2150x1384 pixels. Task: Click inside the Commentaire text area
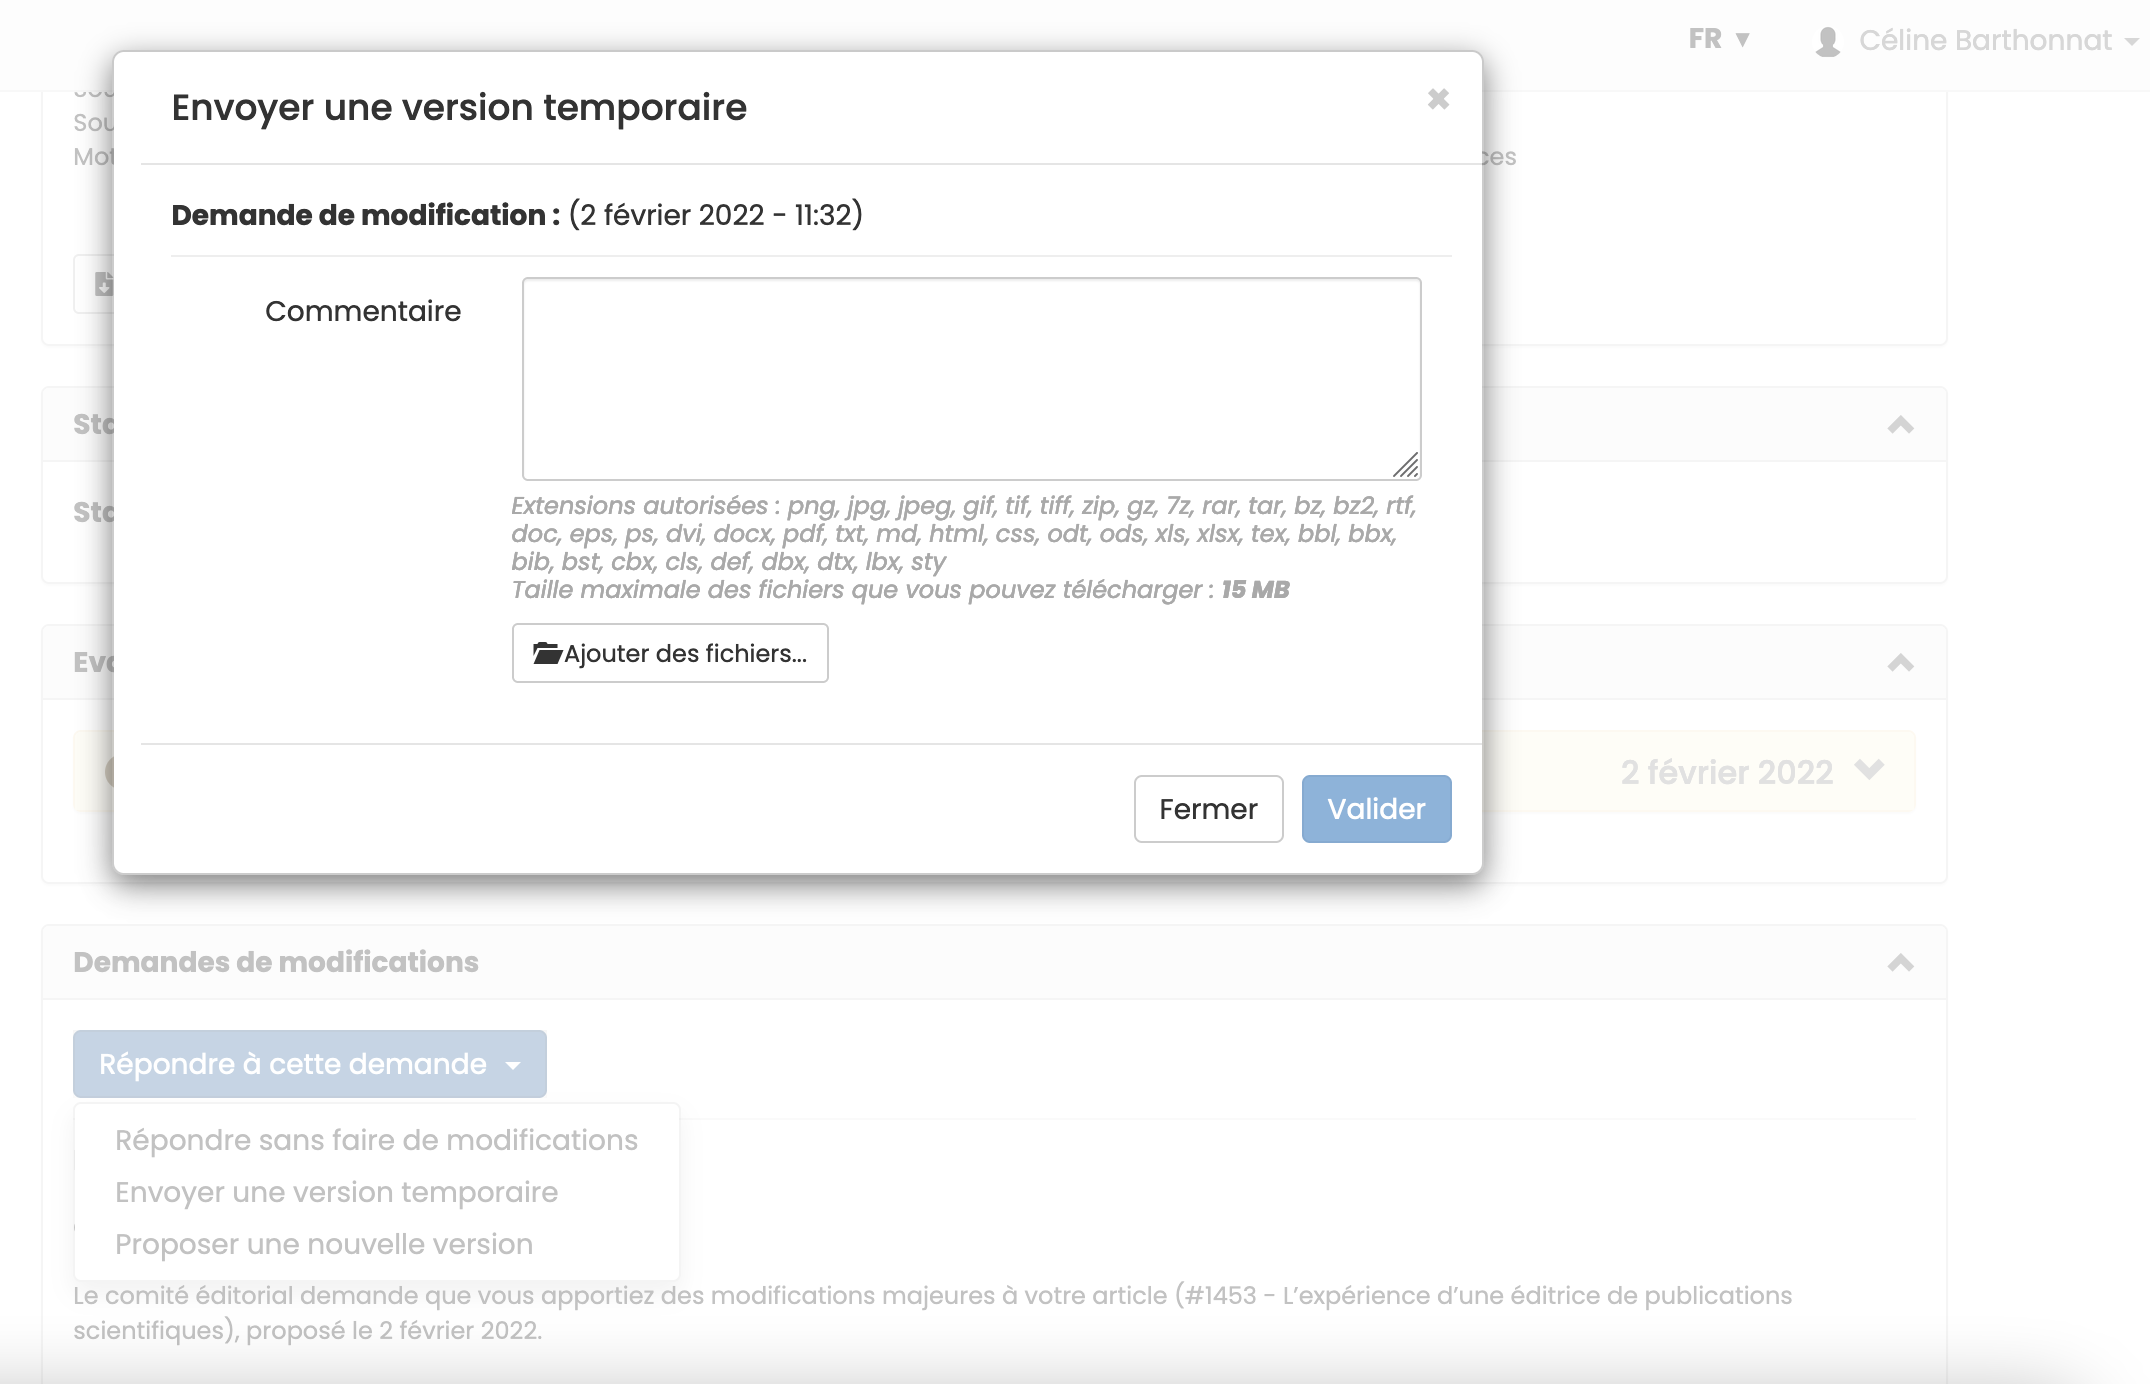tap(970, 375)
